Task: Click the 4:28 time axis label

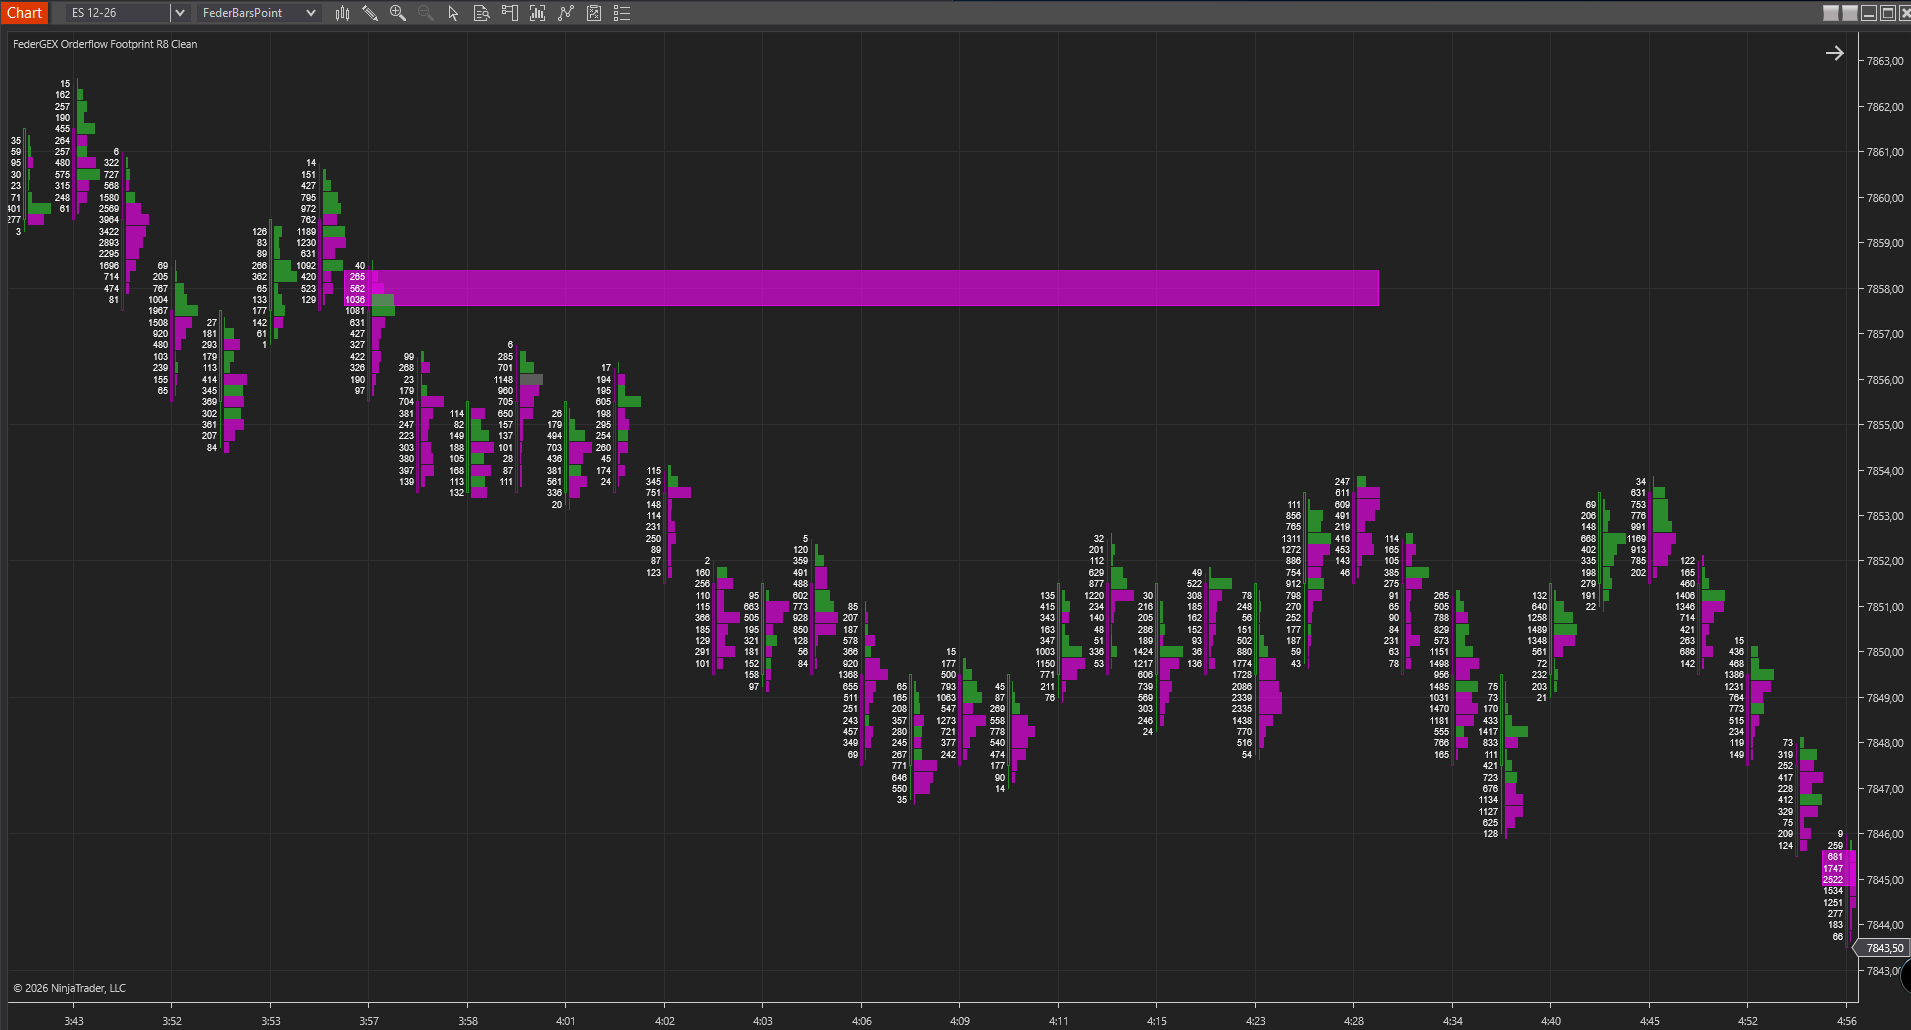Action: click(x=1353, y=1021)
